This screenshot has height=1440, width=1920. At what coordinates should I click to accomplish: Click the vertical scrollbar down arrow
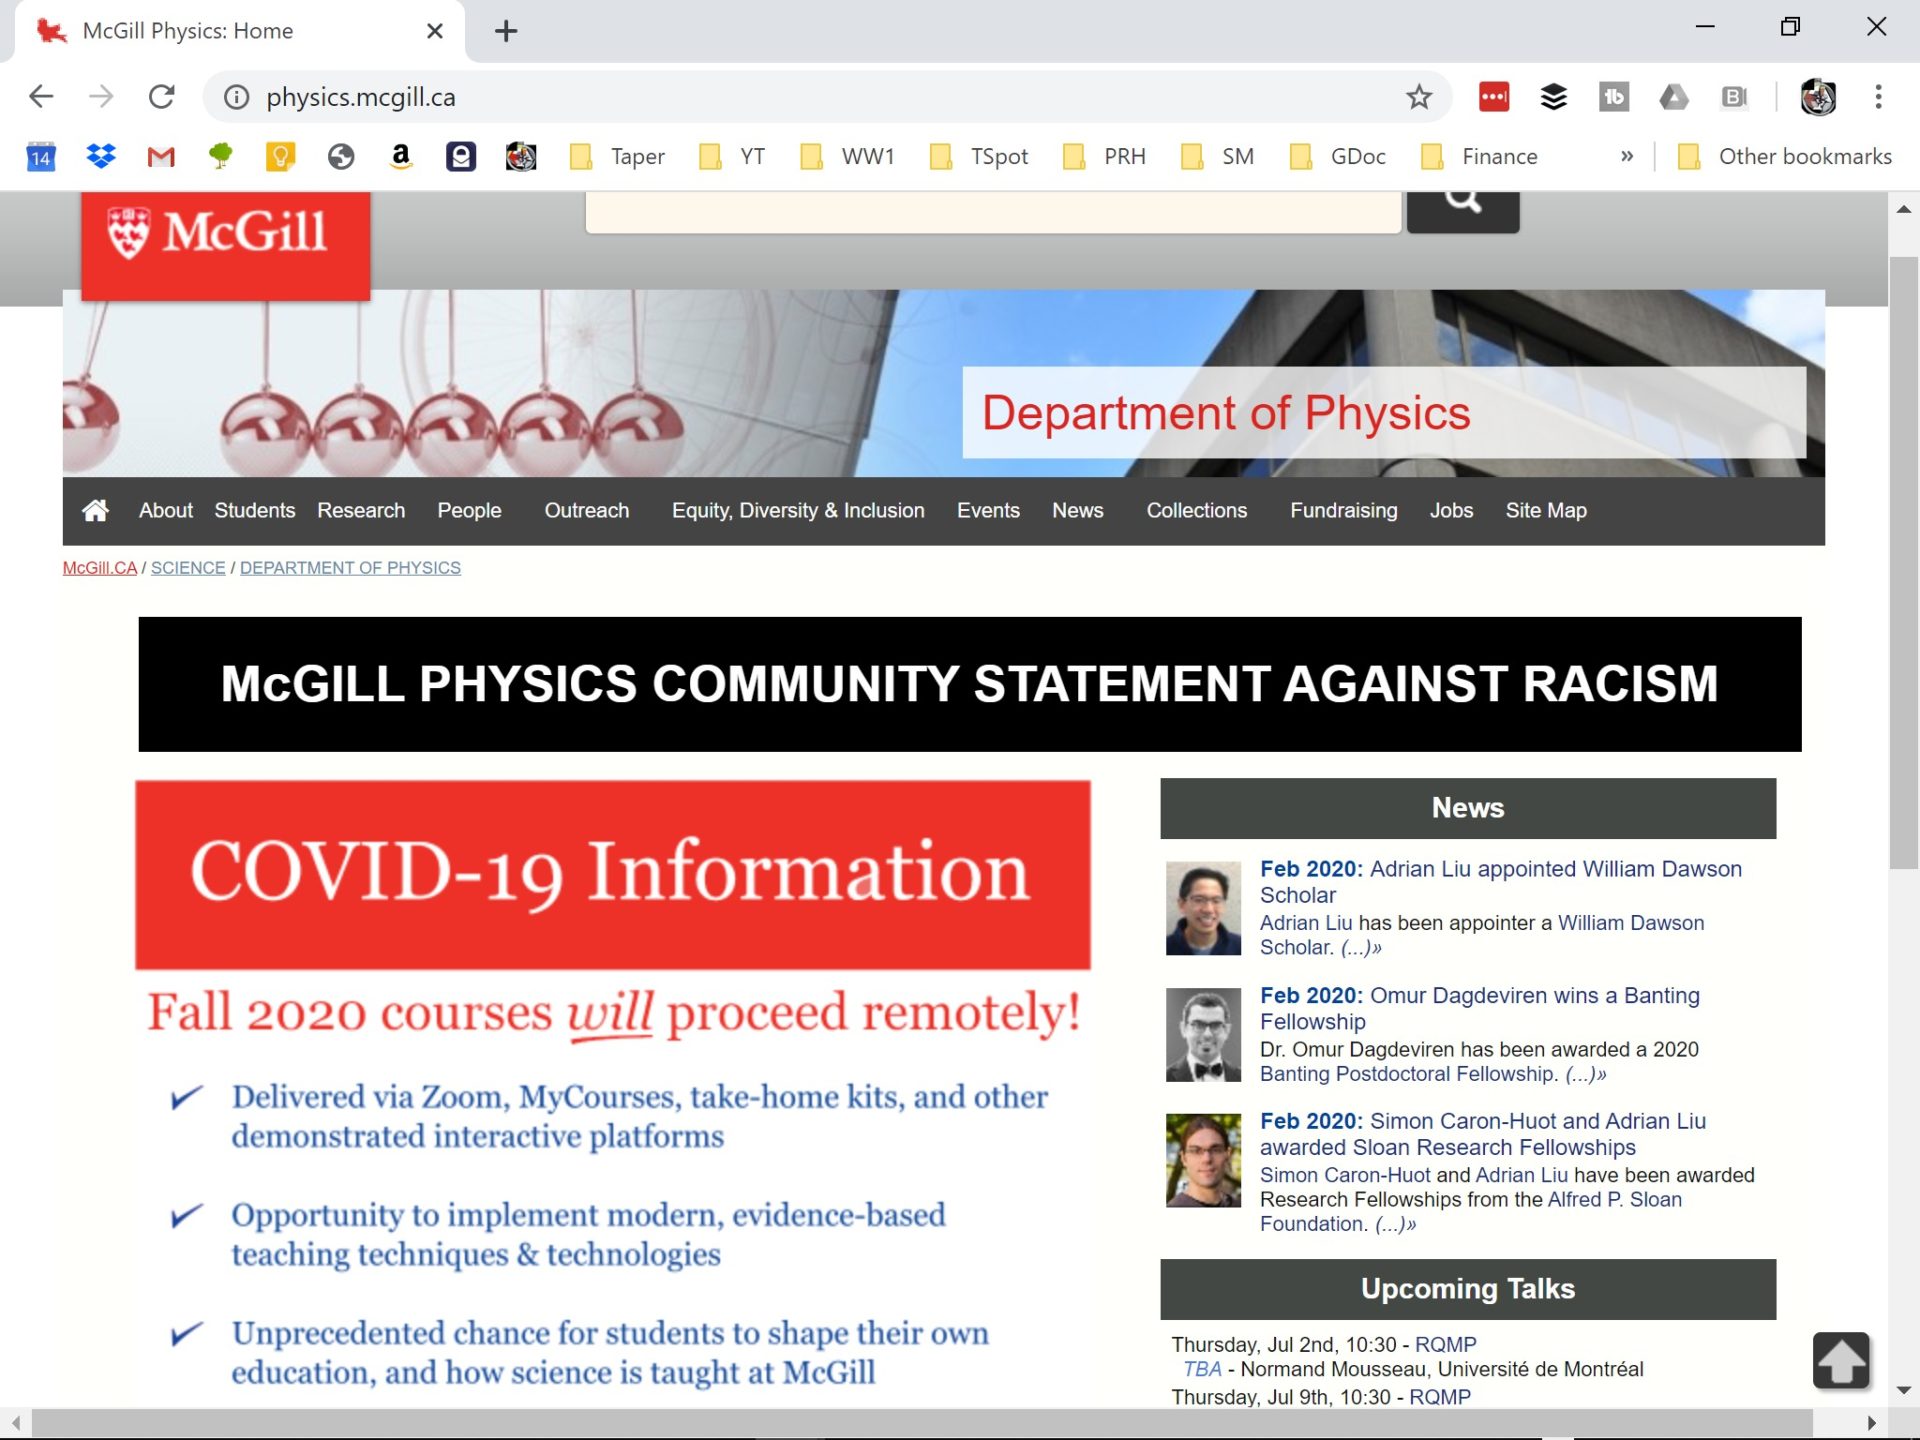click(1903, 1391)
